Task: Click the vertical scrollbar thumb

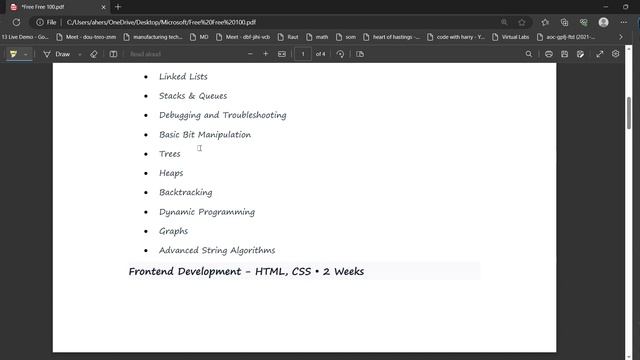Action: point(629,113)
